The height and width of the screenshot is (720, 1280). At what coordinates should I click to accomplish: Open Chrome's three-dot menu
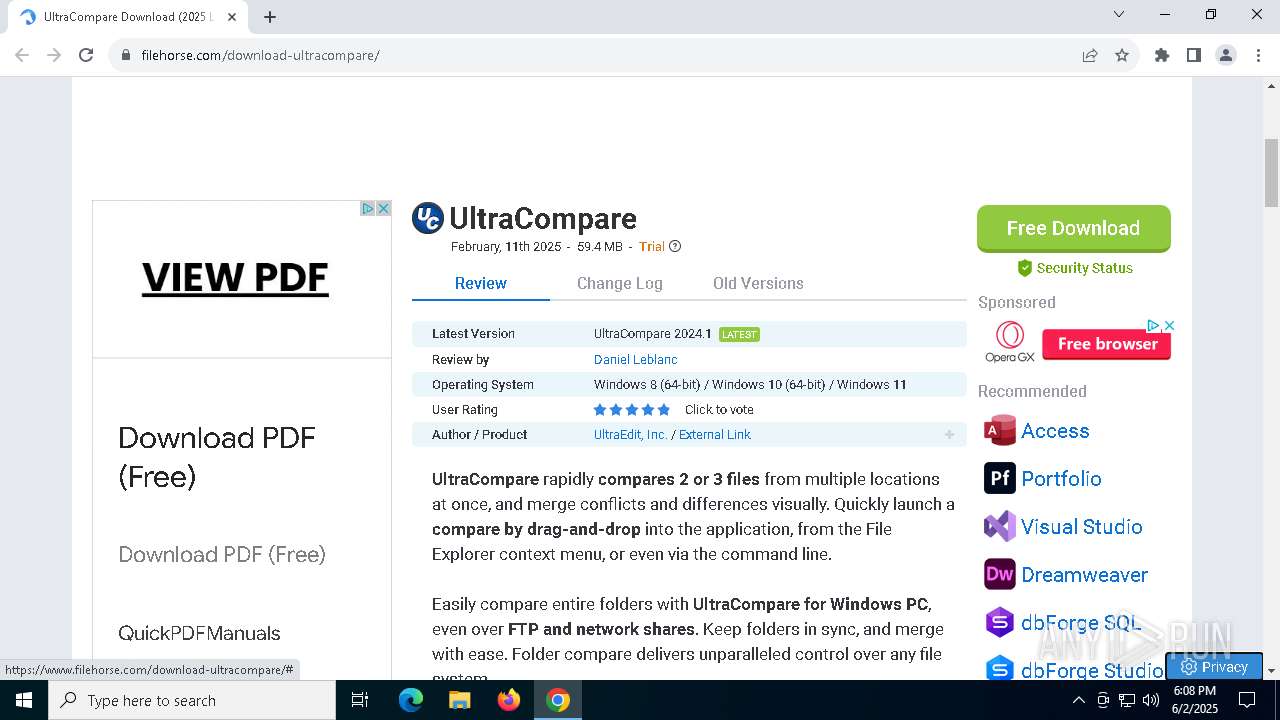1258,55
